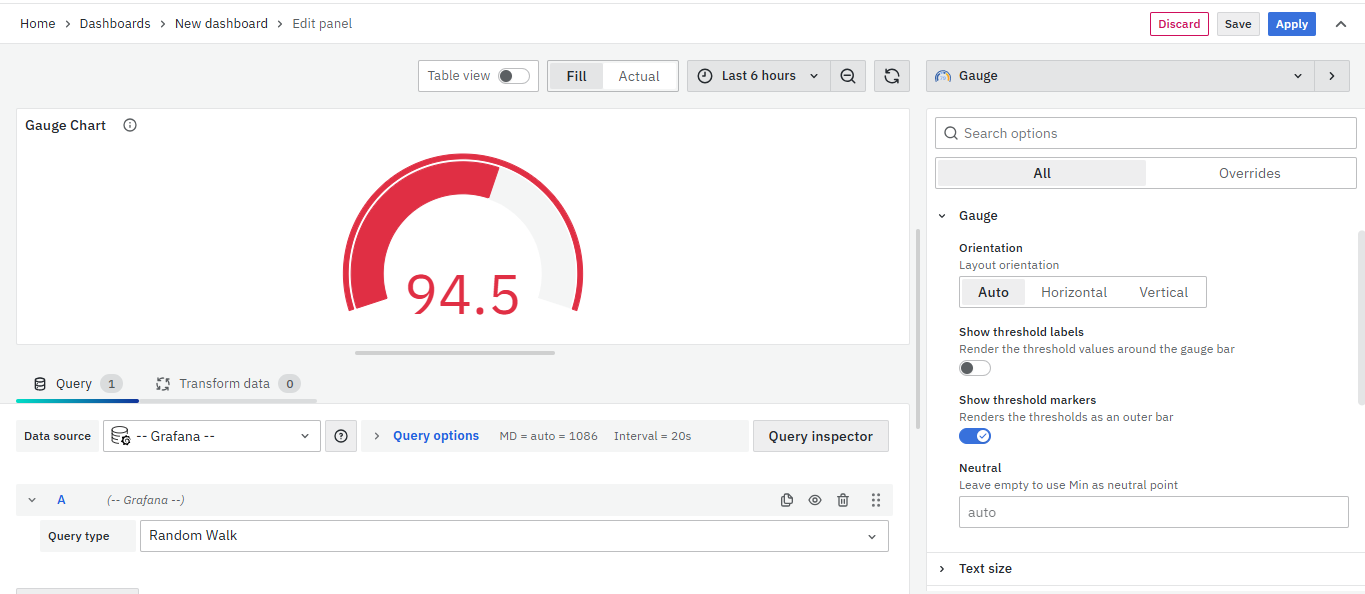Click the Gauge Chart info icon

130,126
